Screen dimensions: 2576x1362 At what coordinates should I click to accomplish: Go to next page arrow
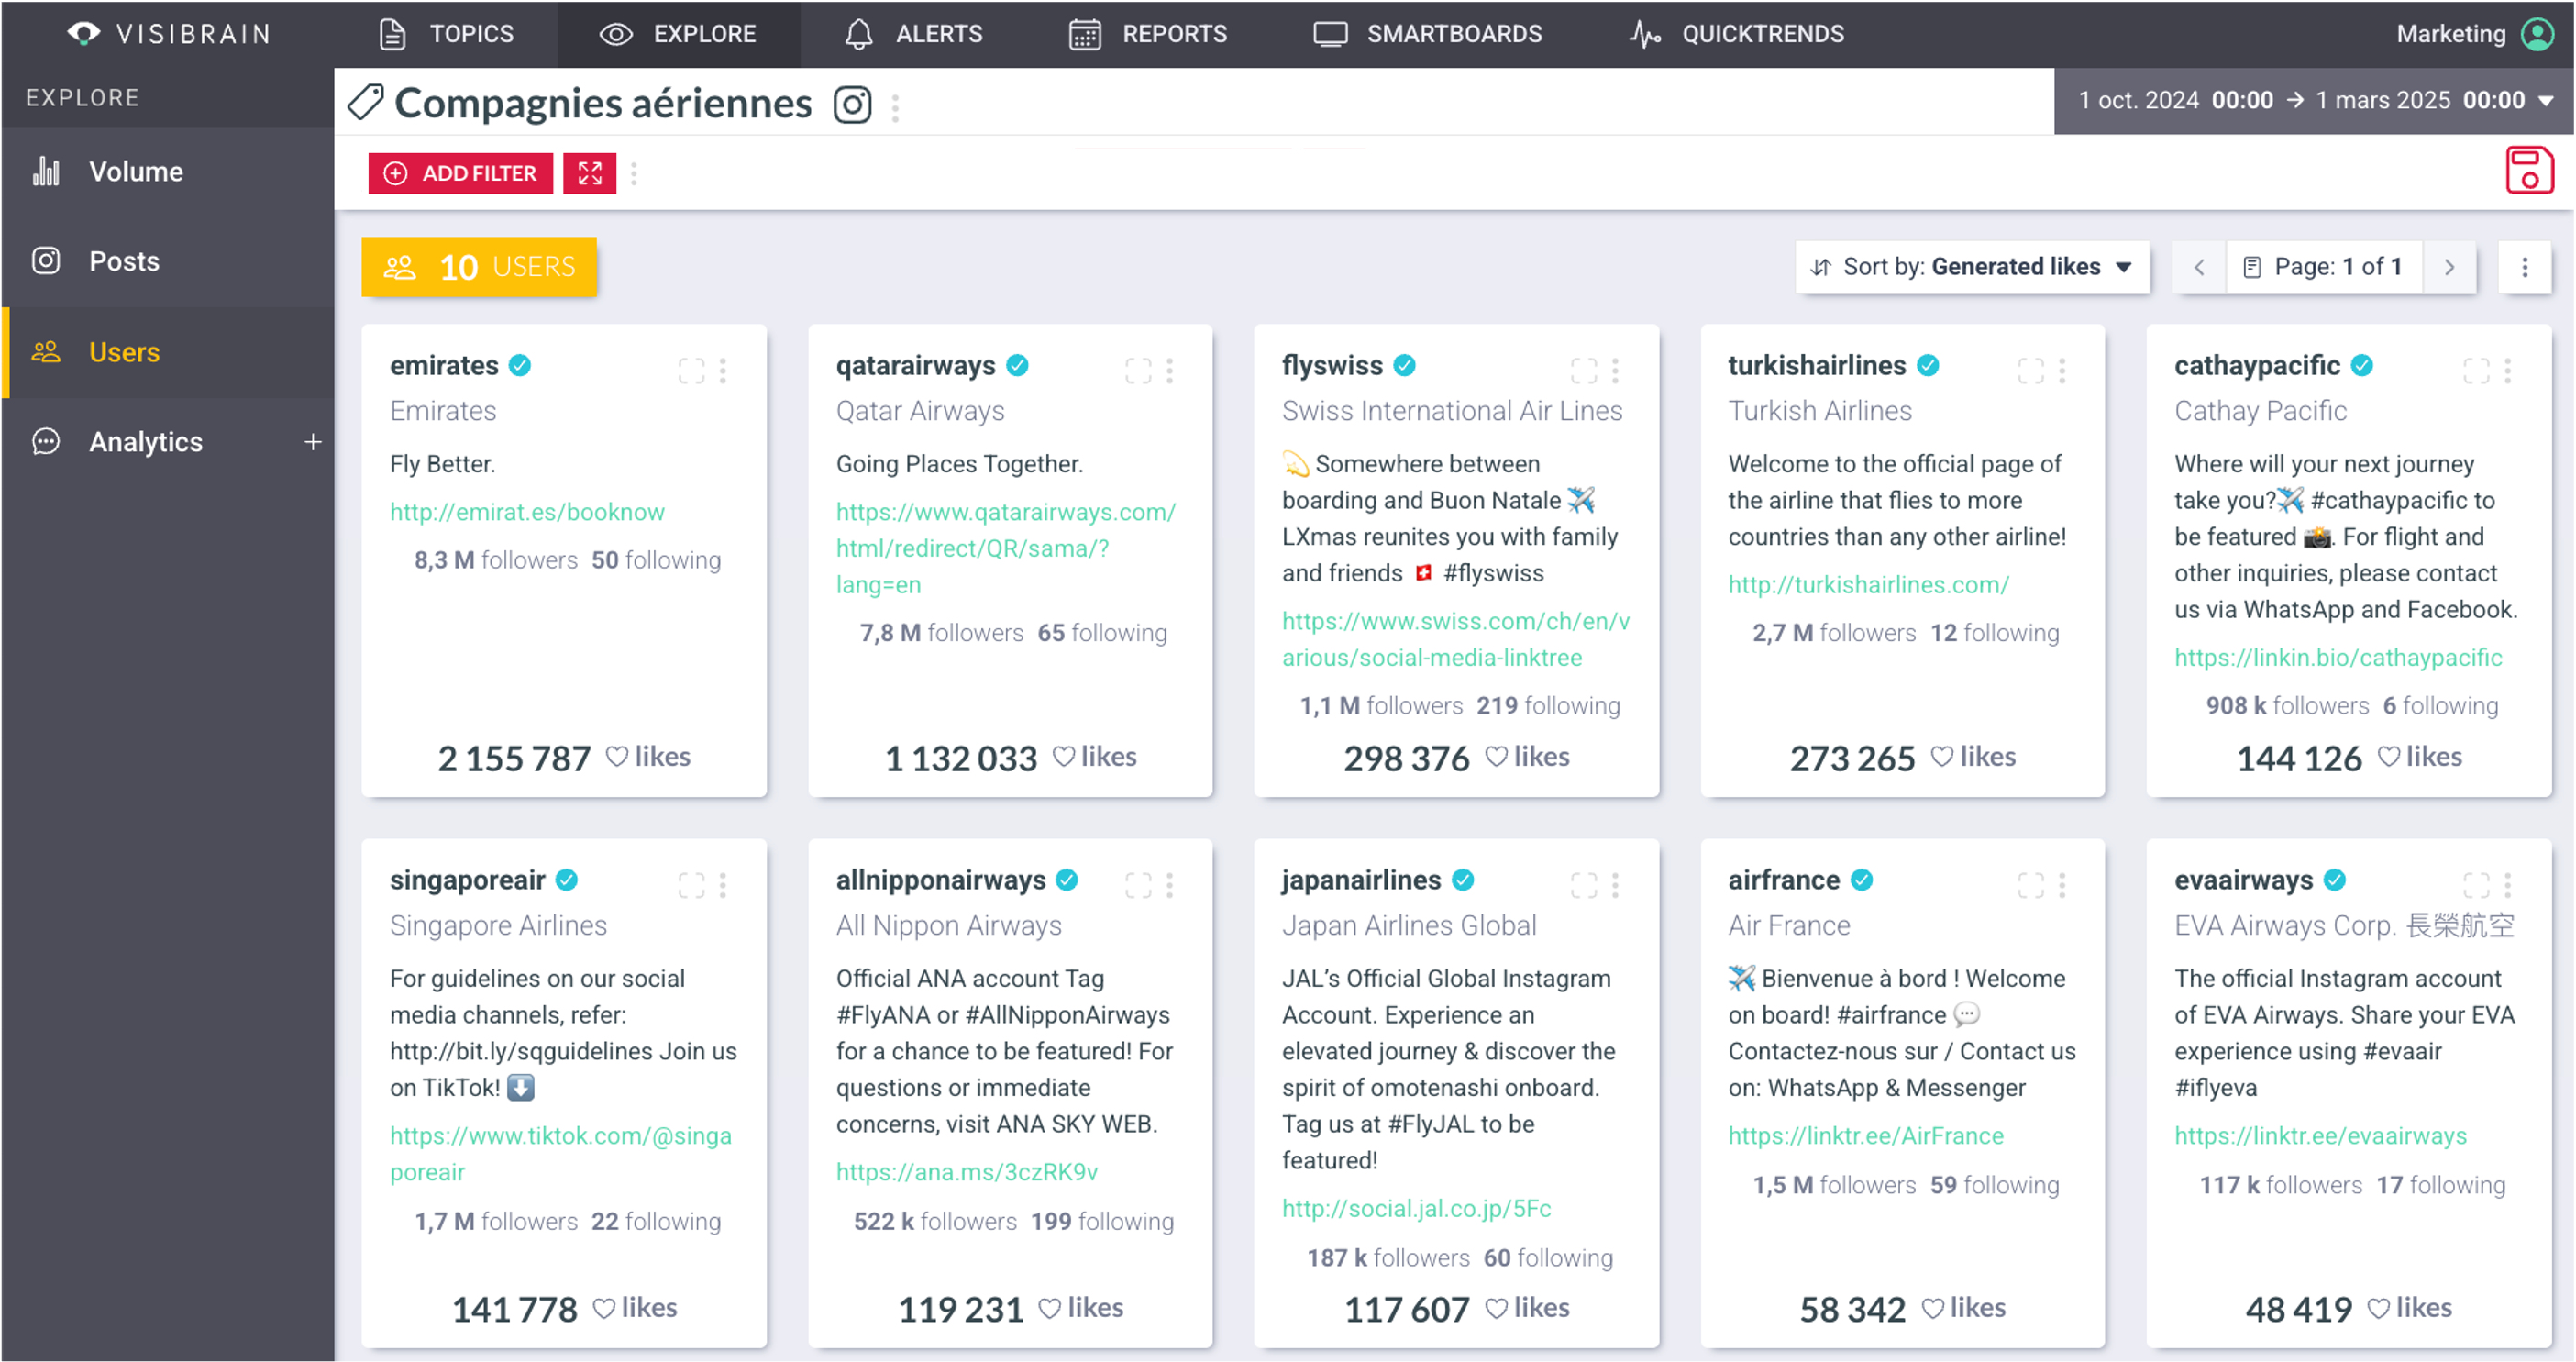point(2449,267)
